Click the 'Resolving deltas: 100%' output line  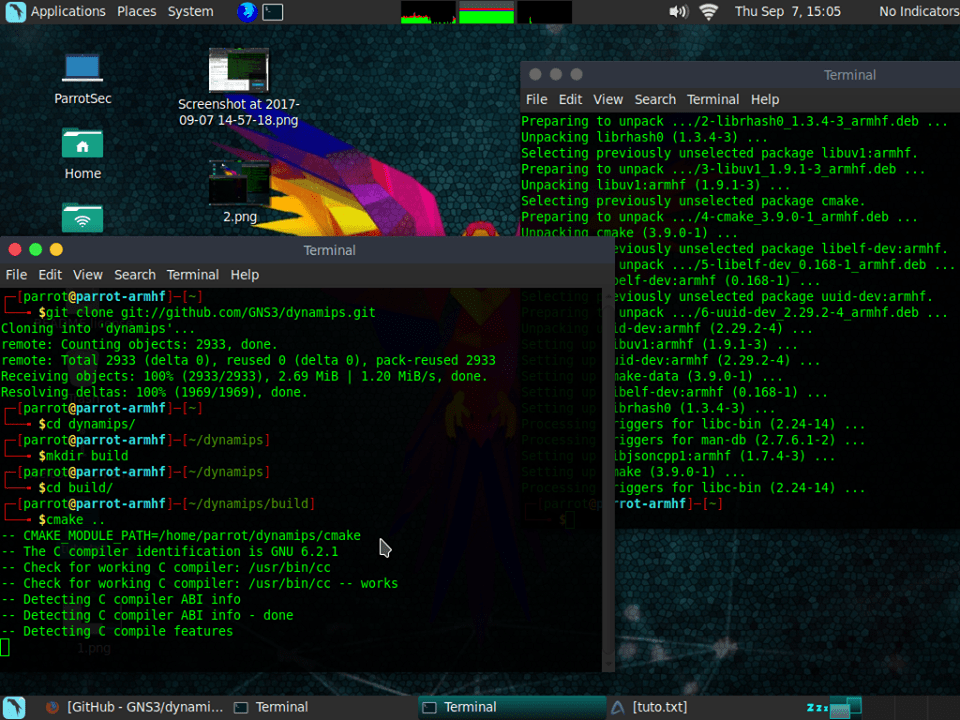coord(154,392)
